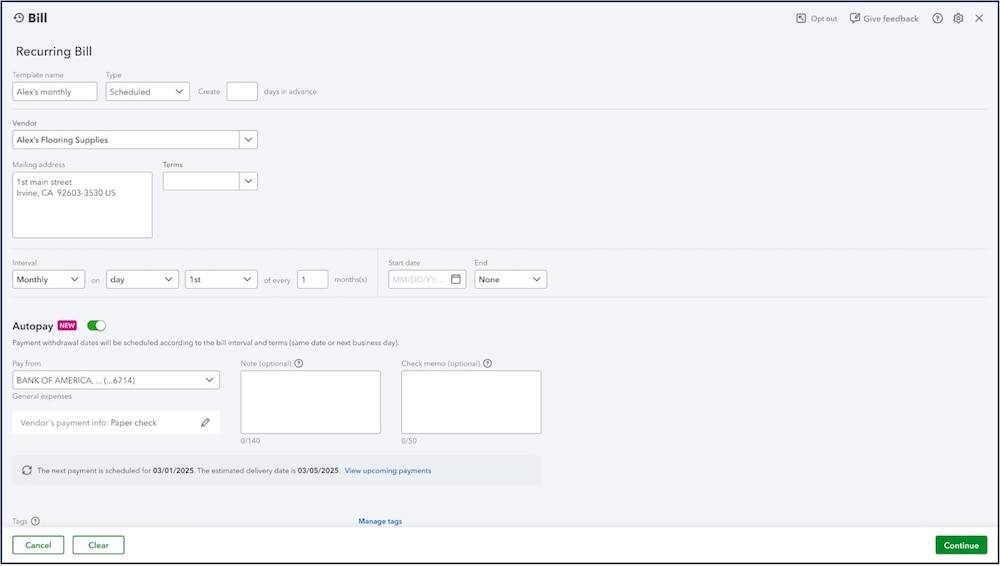1000x566 pixels.
Task: Click the green Continue button
Action: 961,545
